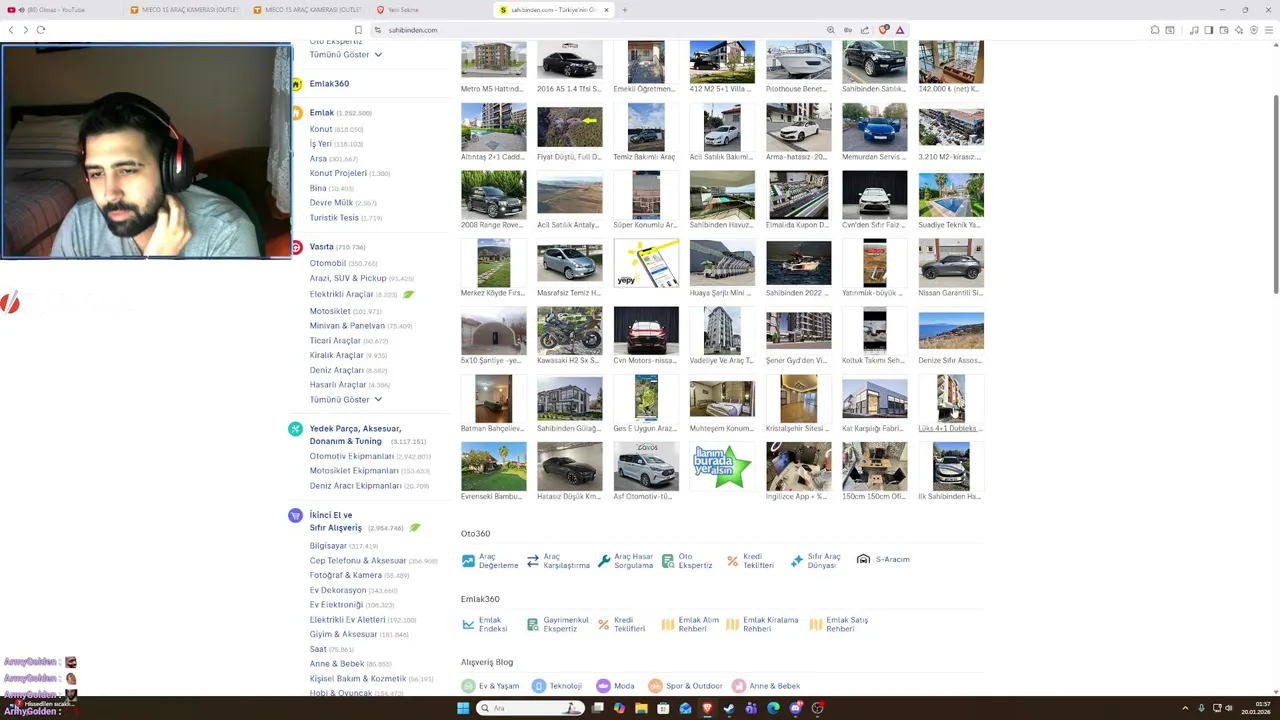This screenshot has height=720, width=1280.
Task: Click the Windows taskbar Ara search box
Action: point(531,708)
